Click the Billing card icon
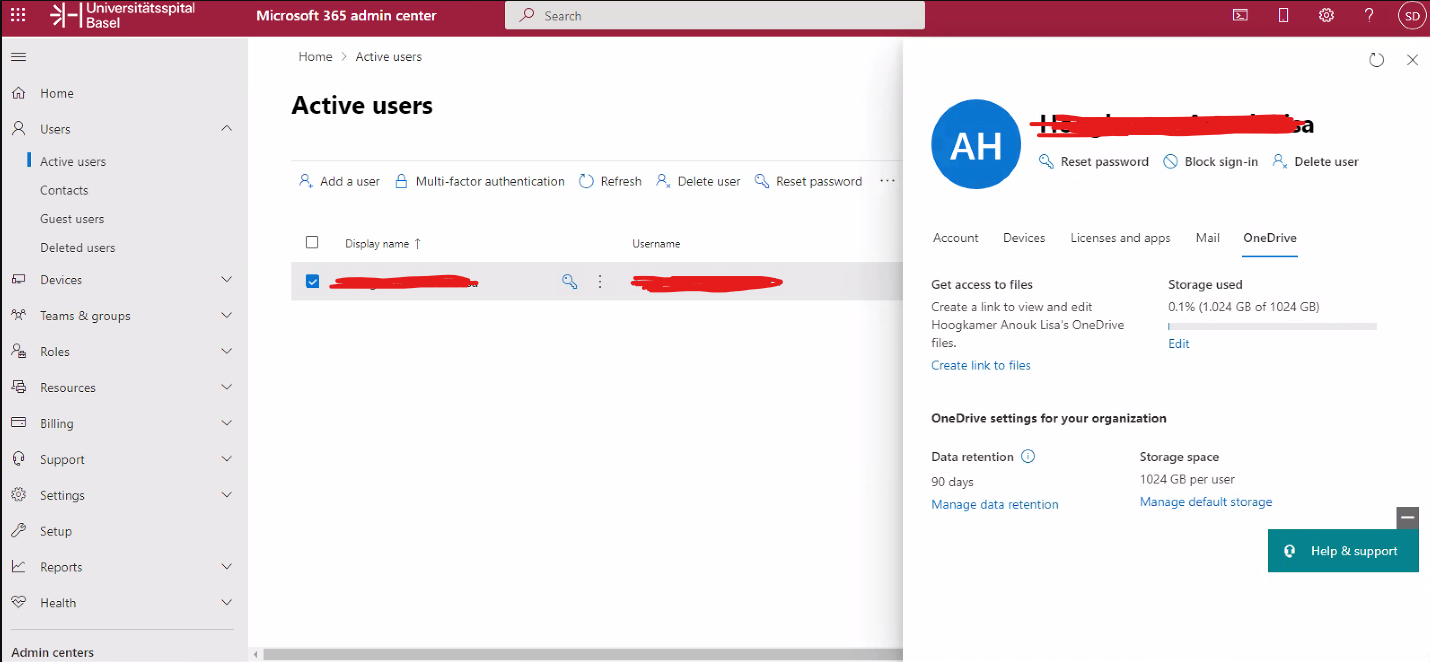 [18, 423]
